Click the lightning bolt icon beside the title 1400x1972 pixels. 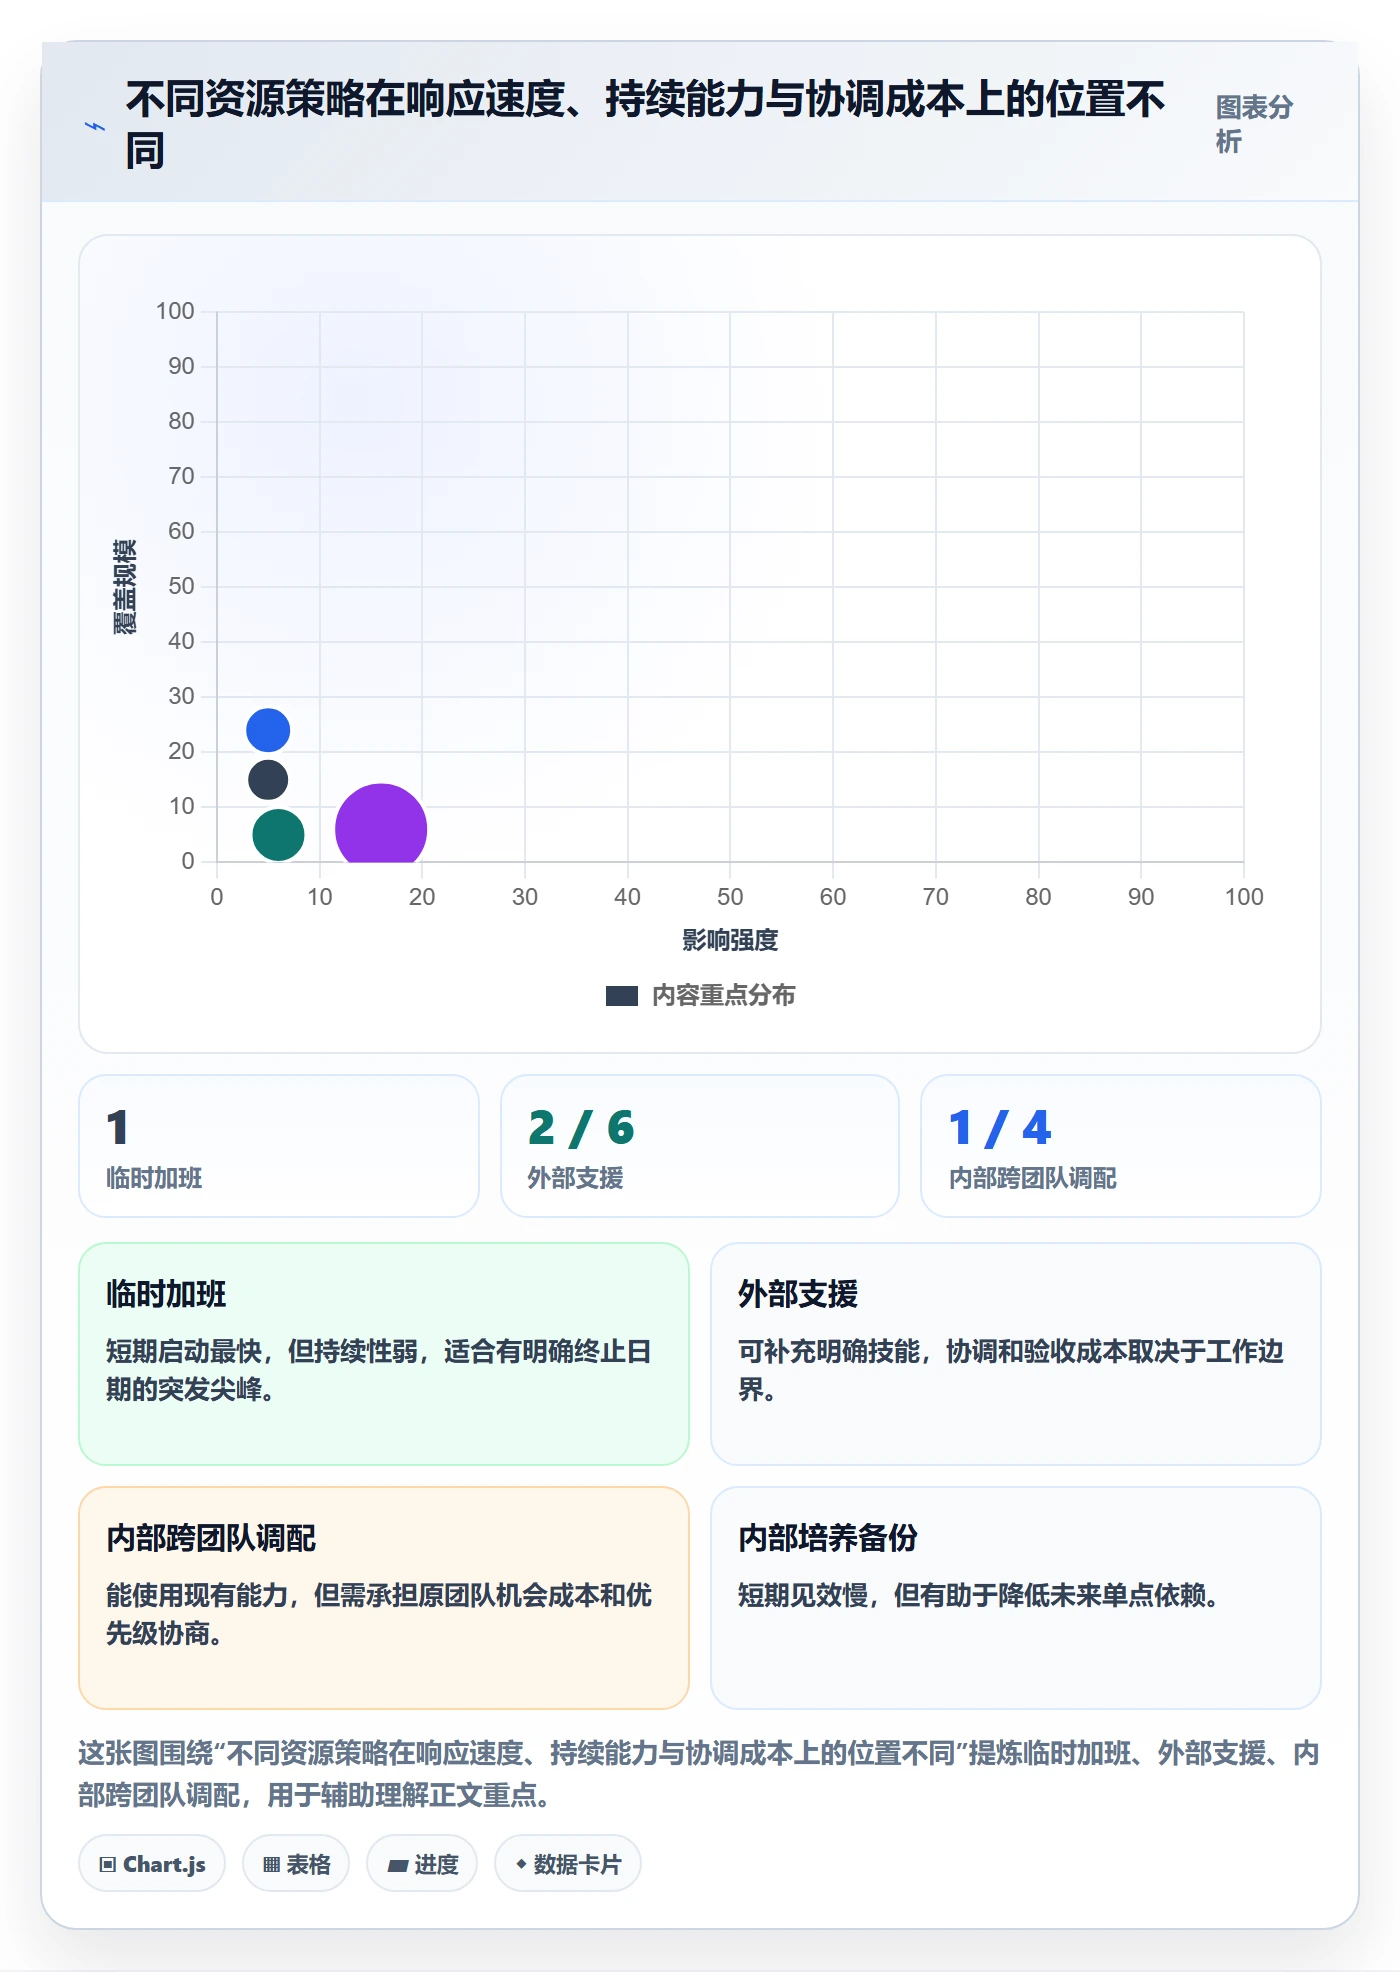click(95, 126)
